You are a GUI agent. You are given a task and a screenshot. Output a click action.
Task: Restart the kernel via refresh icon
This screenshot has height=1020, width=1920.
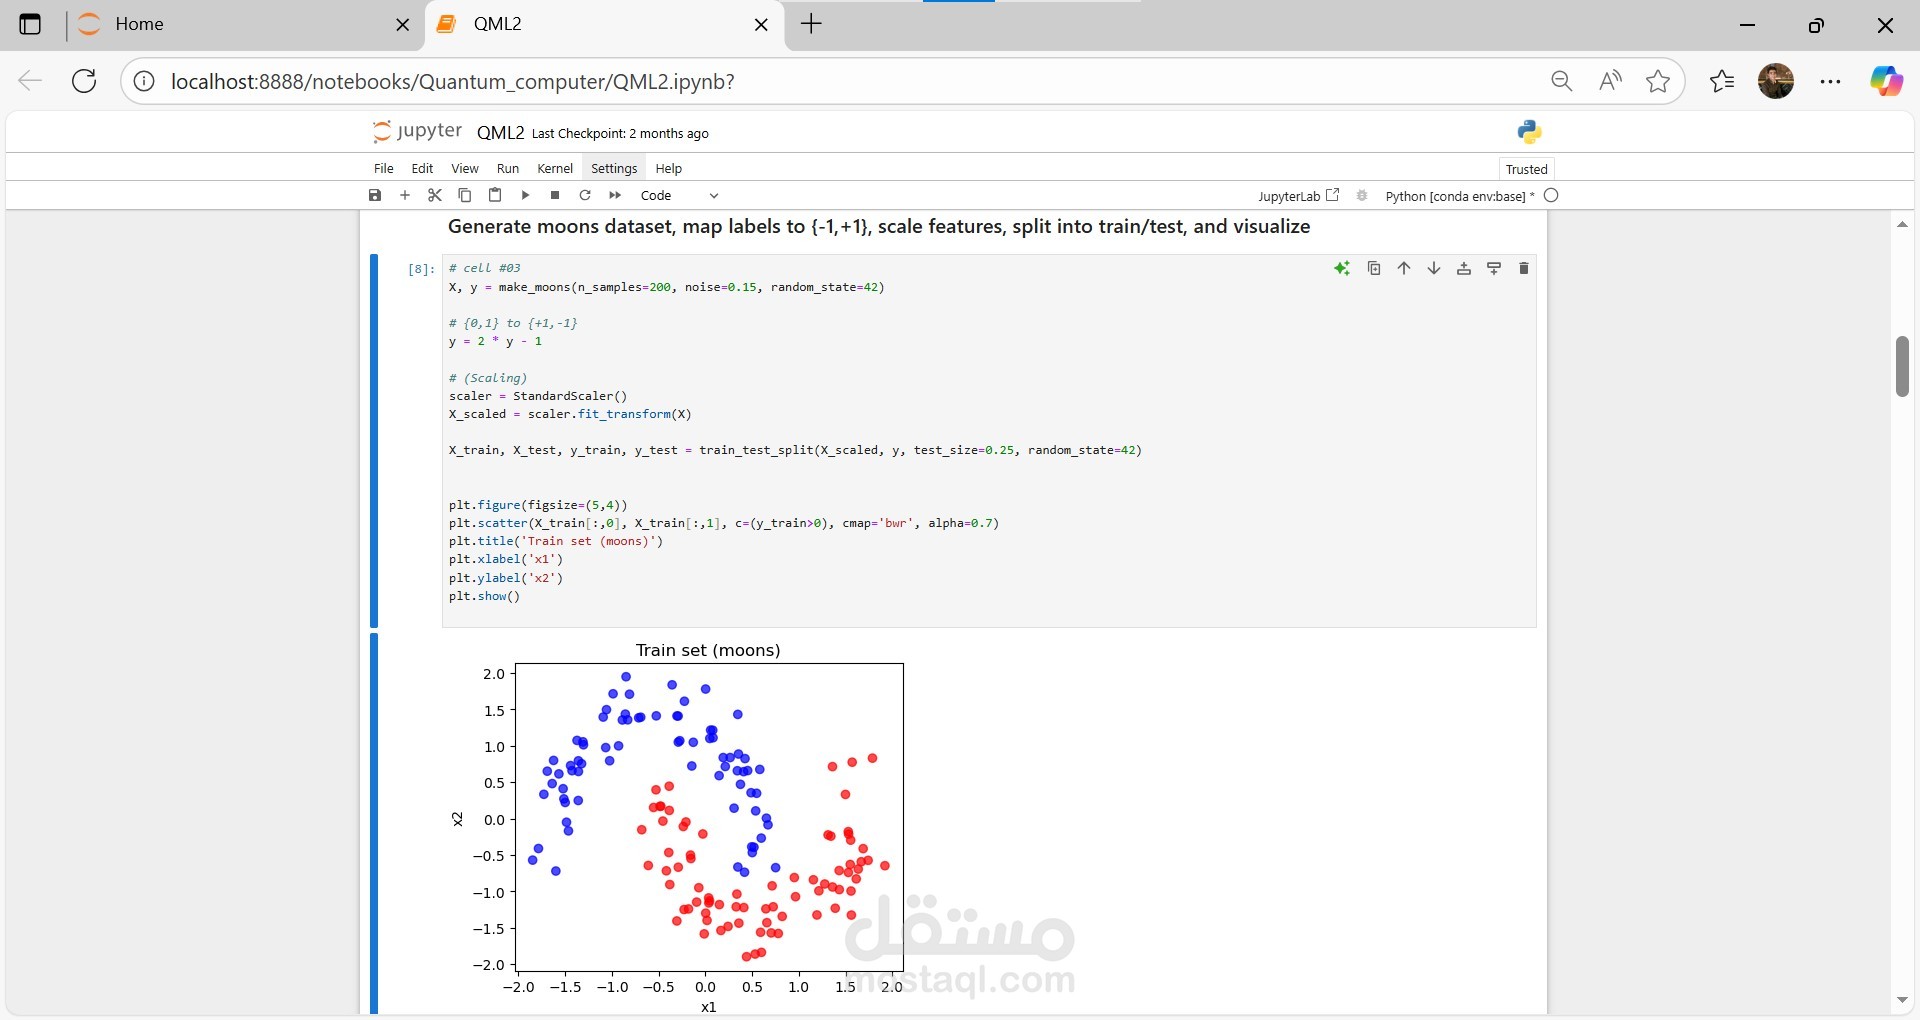click(585, 195)
